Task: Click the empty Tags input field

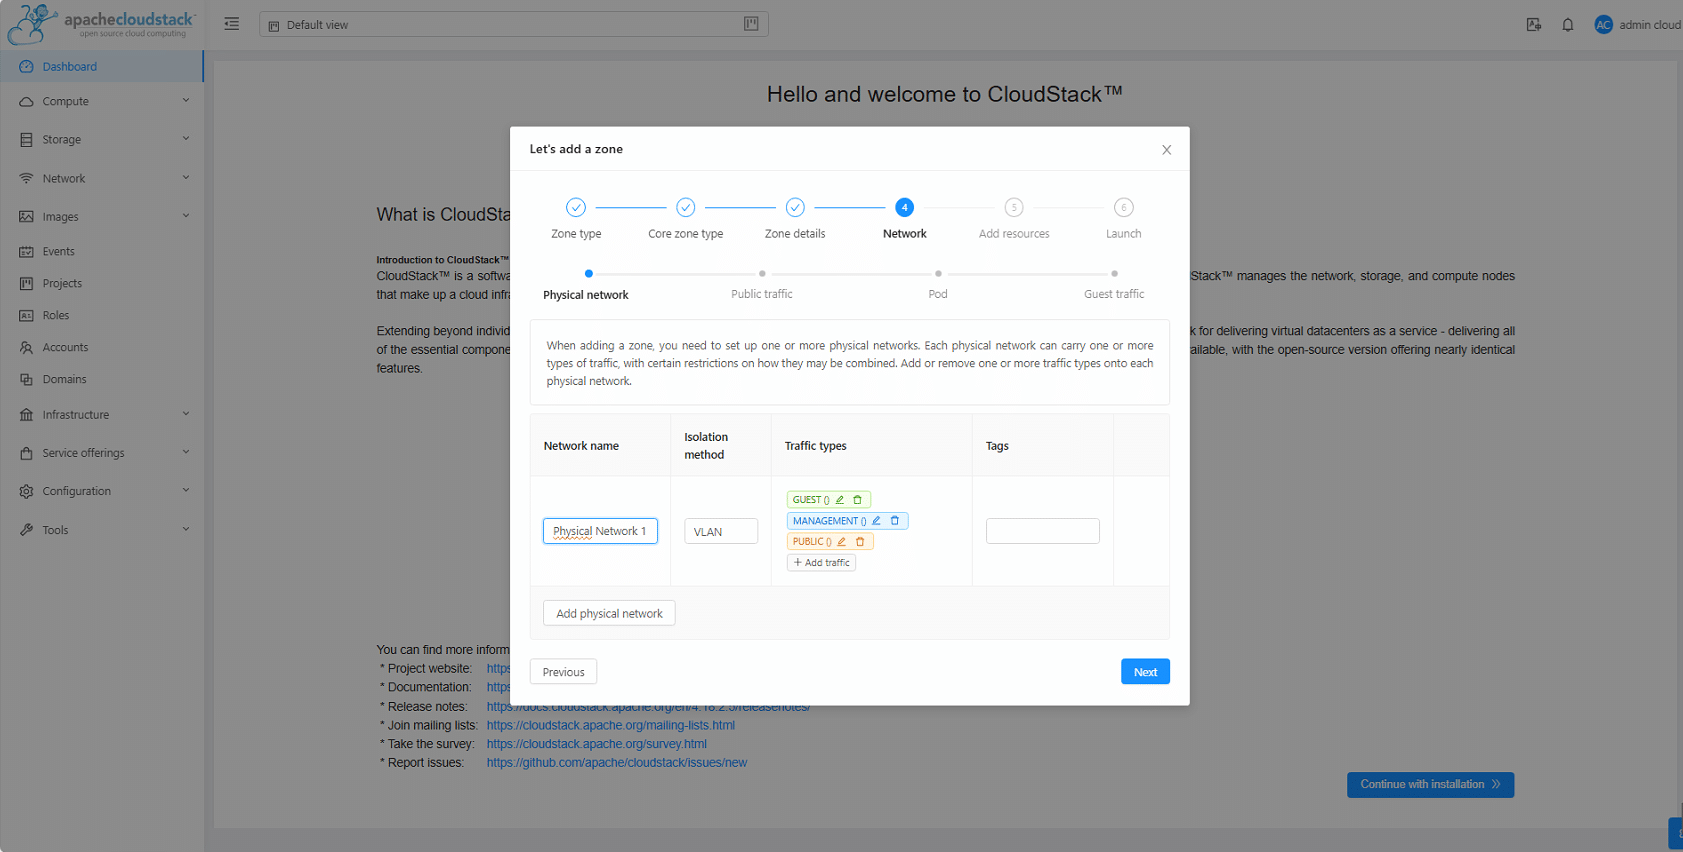Action: point(1042,531)
